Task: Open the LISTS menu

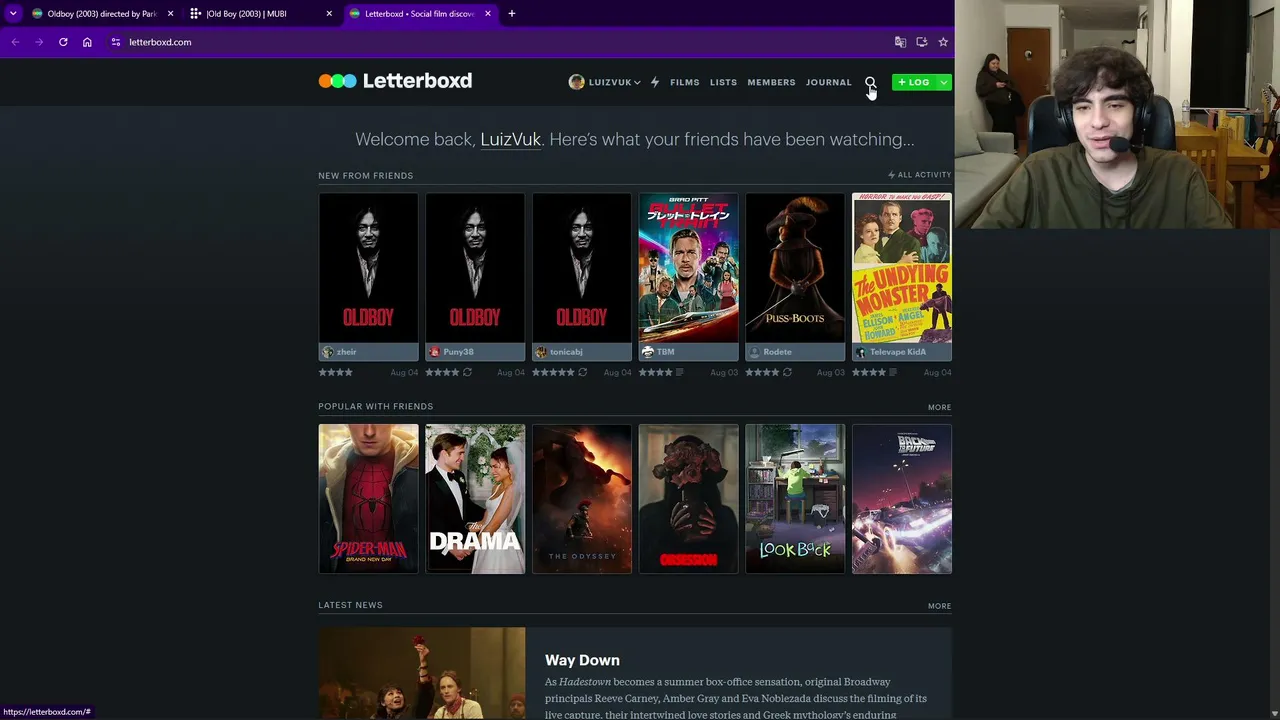Action: [x=723, y=82]
